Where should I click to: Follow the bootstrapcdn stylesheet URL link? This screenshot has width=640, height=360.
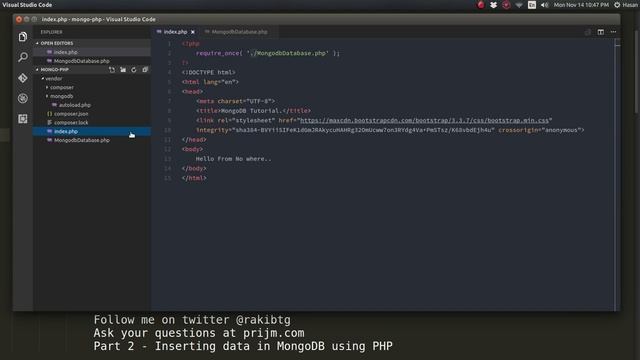pos(424,120)
